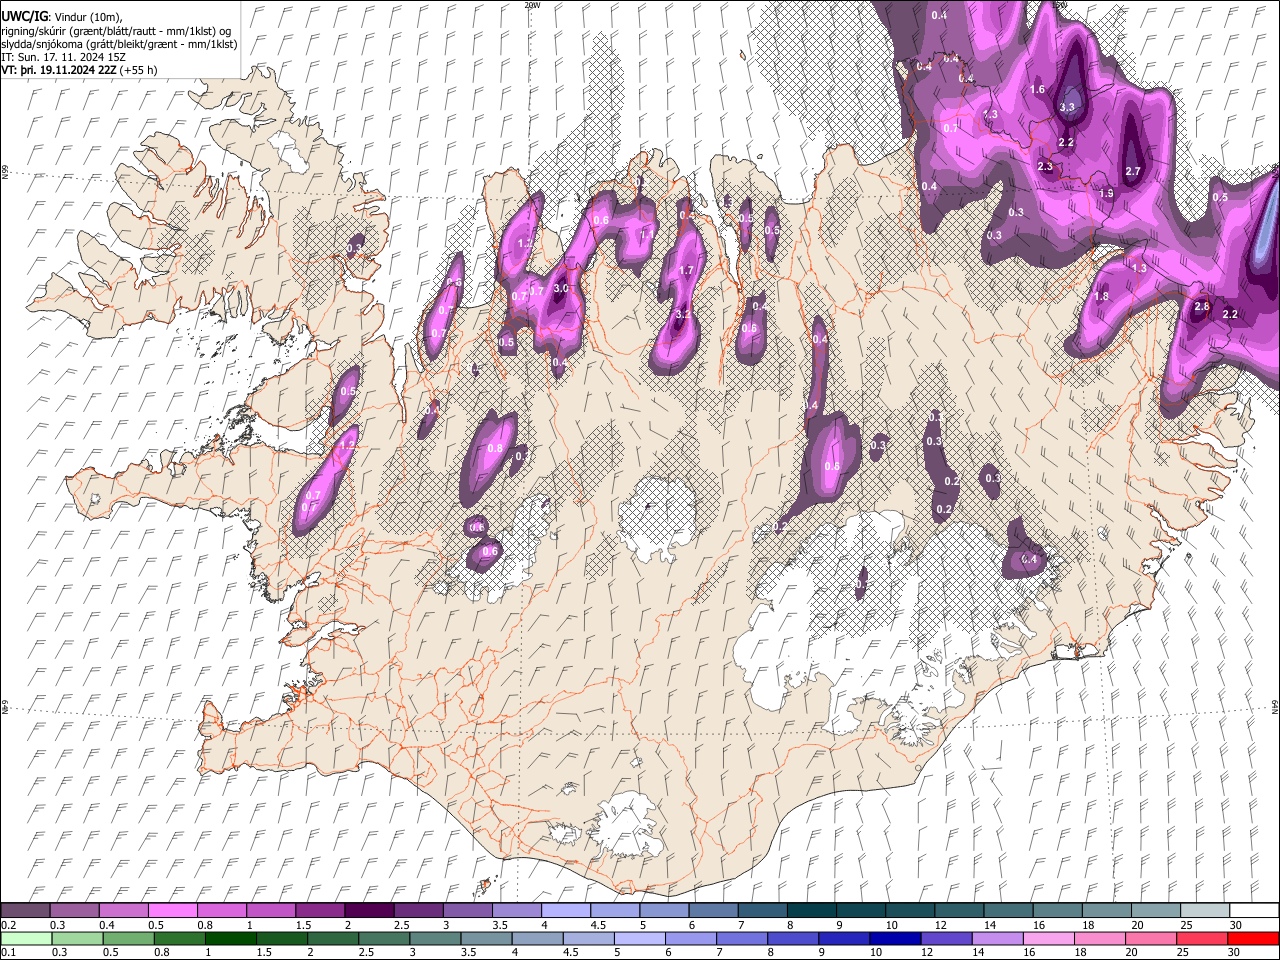Select the white 30 swatch in upper legend row
Screen dimensions: 1280x960
[x=1255, y=911]
